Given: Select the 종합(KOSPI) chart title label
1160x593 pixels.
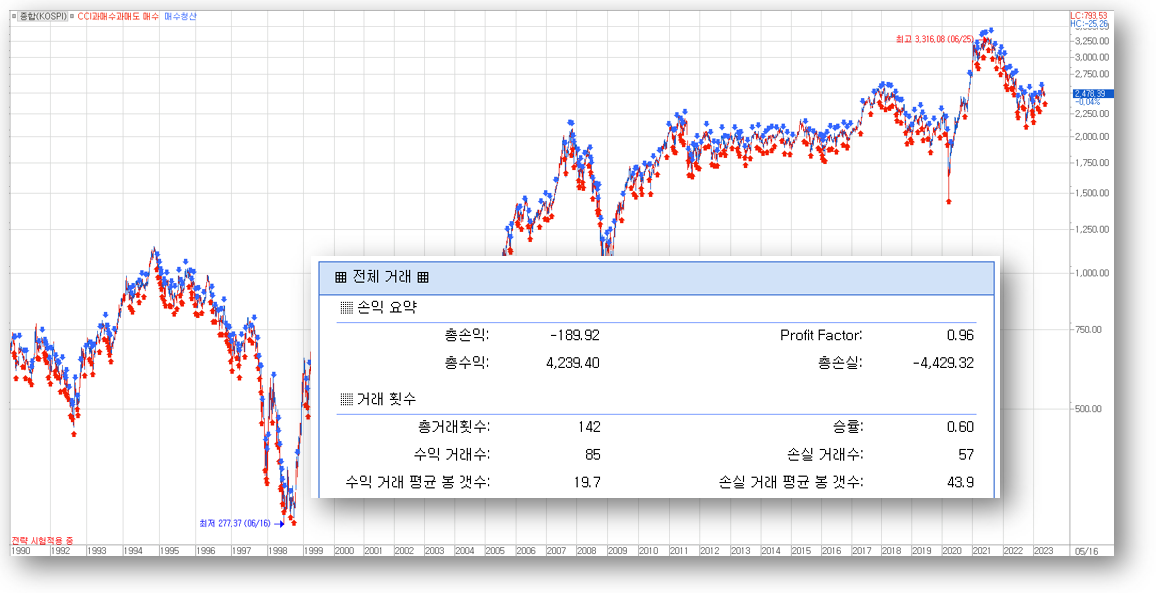Looking at the screenshot, I should pyautogui.click(x=43, y=16).
